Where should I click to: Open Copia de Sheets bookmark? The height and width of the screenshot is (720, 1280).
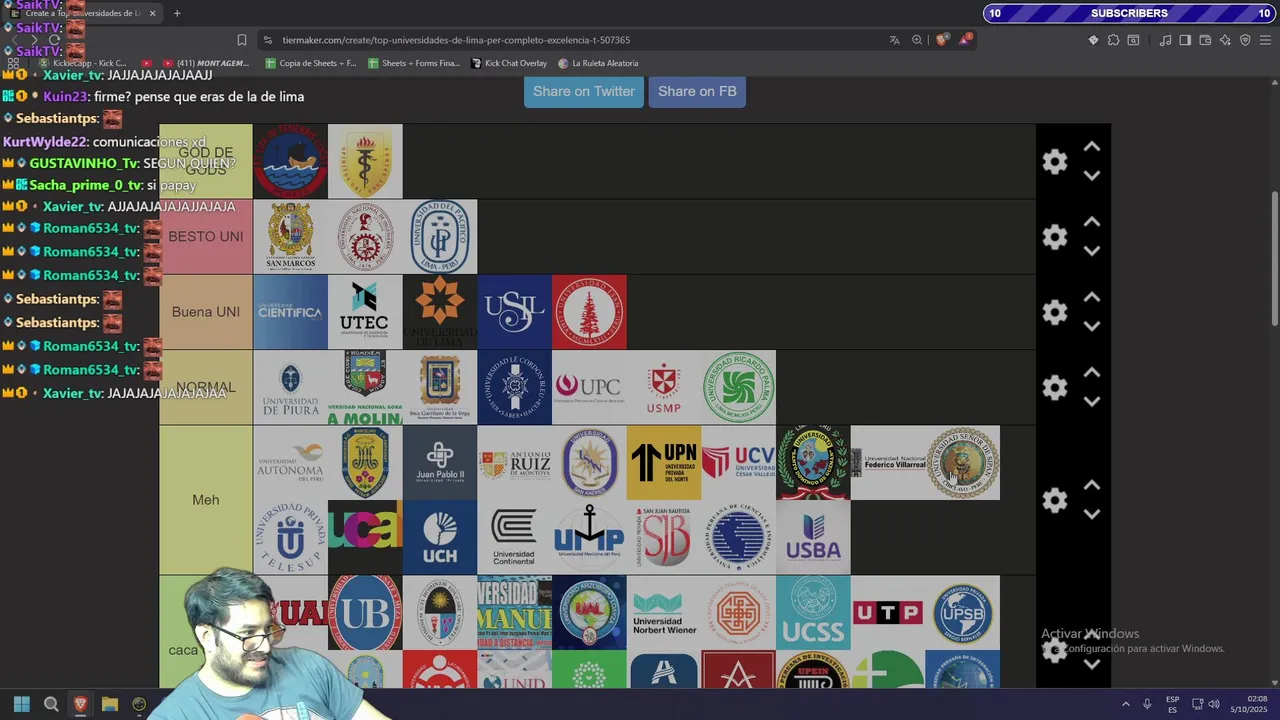[x=310, y=63]
